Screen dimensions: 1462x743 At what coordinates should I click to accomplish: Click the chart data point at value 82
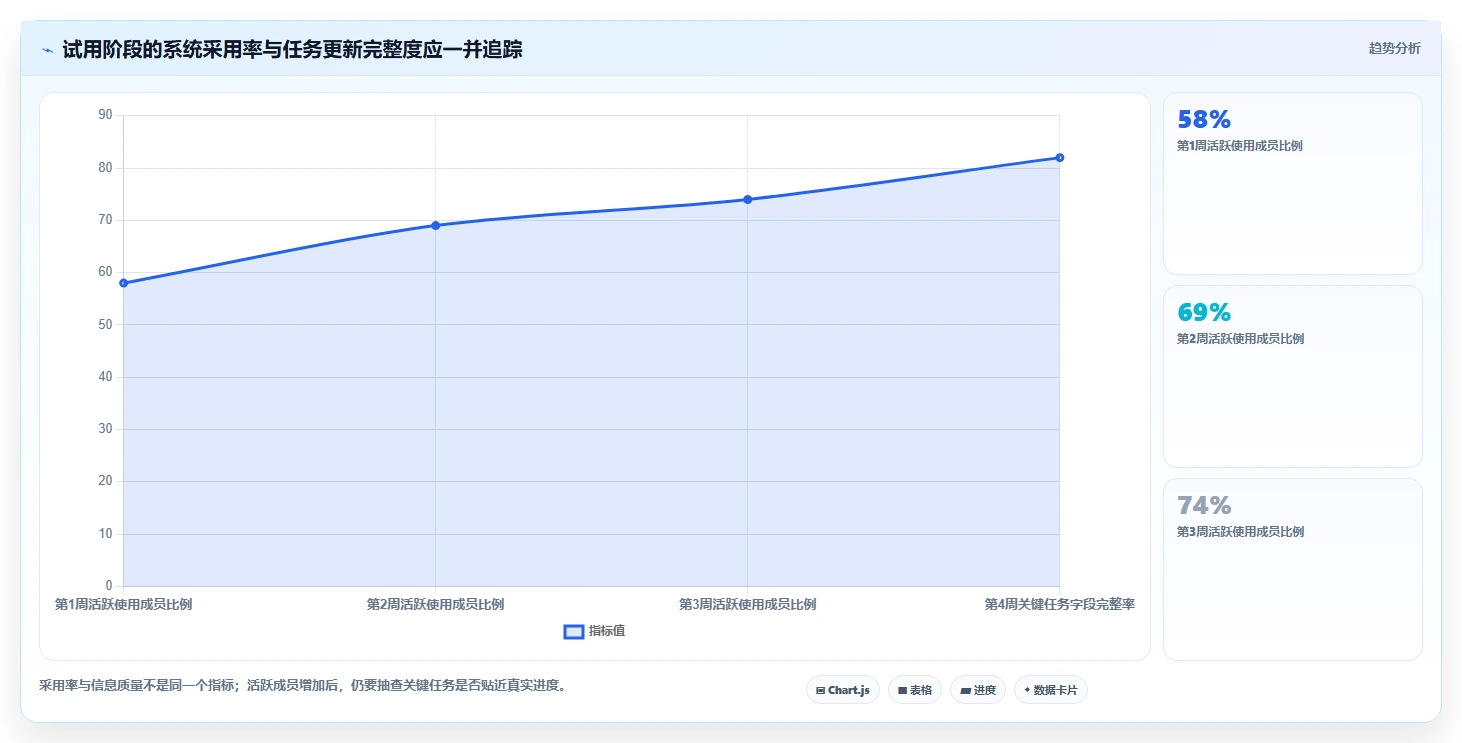point(1059,157)
